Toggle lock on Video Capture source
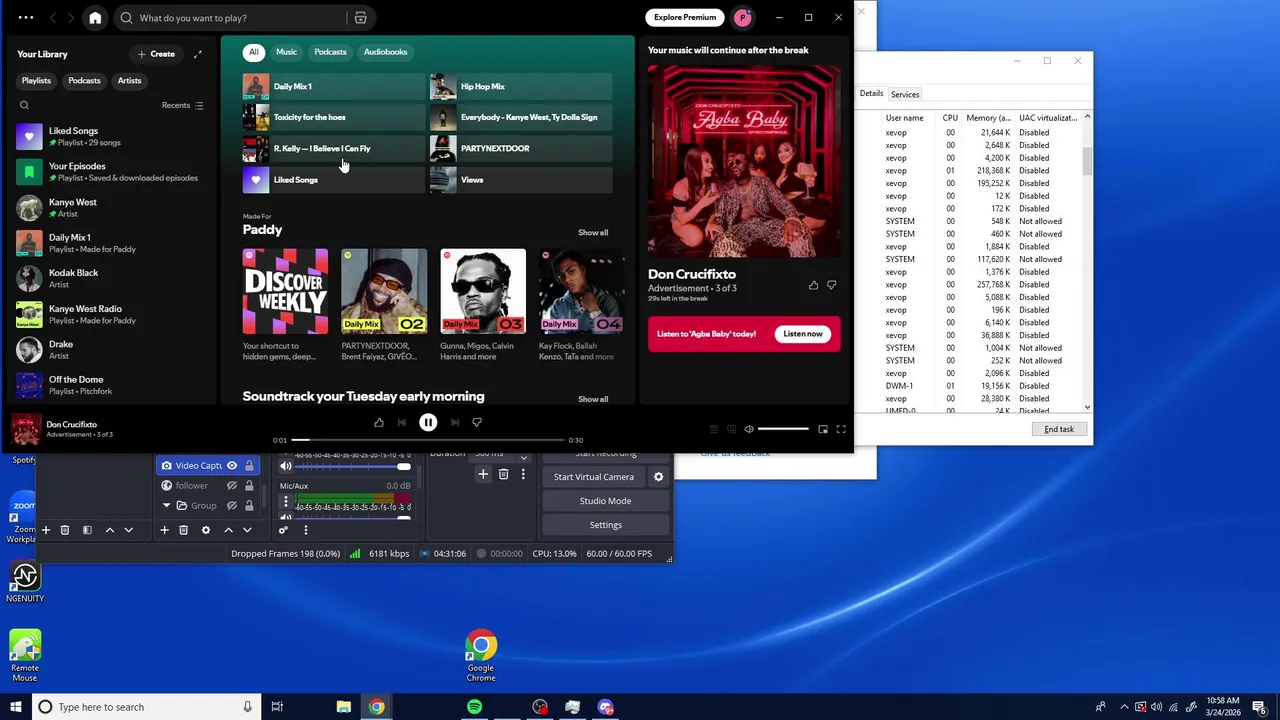 [x=249, y=465]
